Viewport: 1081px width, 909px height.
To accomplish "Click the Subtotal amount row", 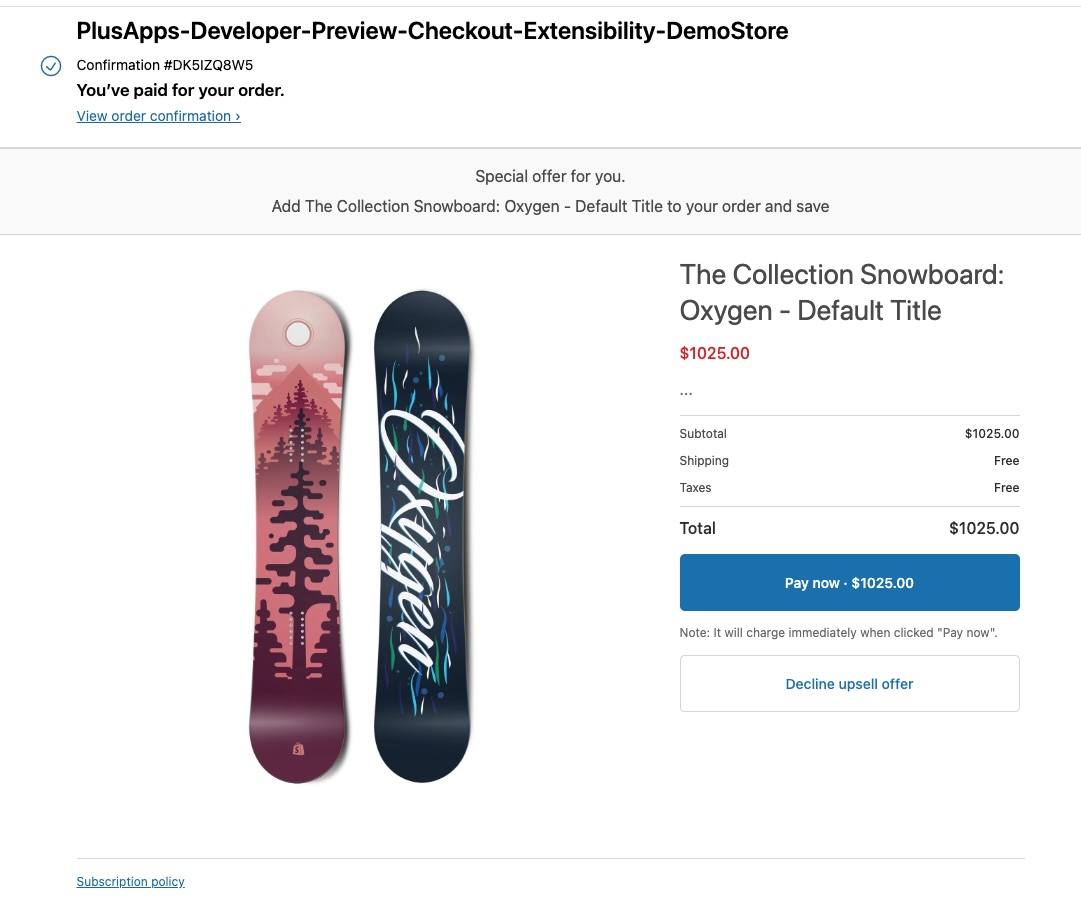I will click(849, 434).
